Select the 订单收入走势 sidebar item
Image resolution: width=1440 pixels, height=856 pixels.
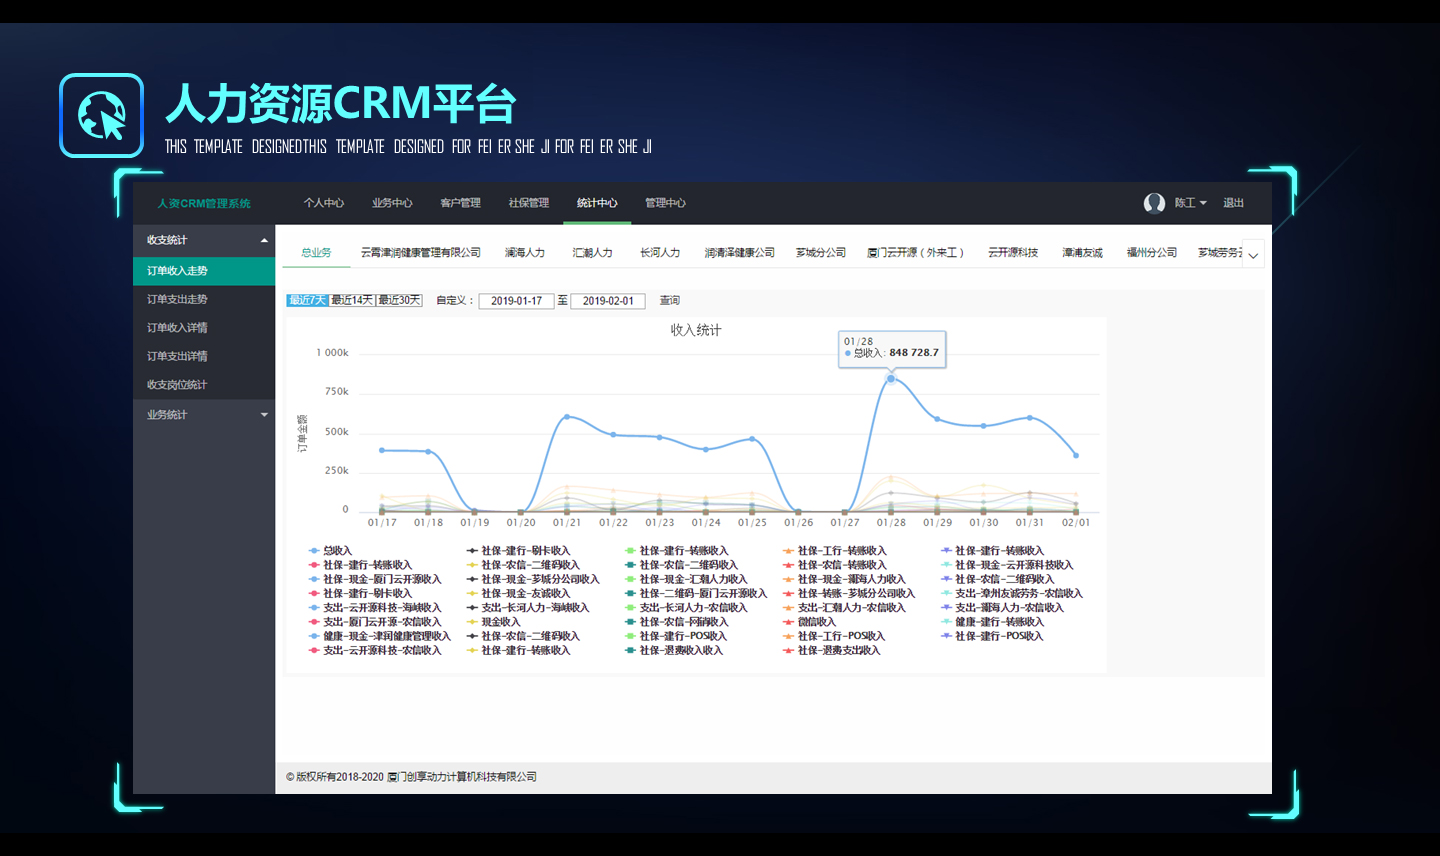click(x=204, y=271)
